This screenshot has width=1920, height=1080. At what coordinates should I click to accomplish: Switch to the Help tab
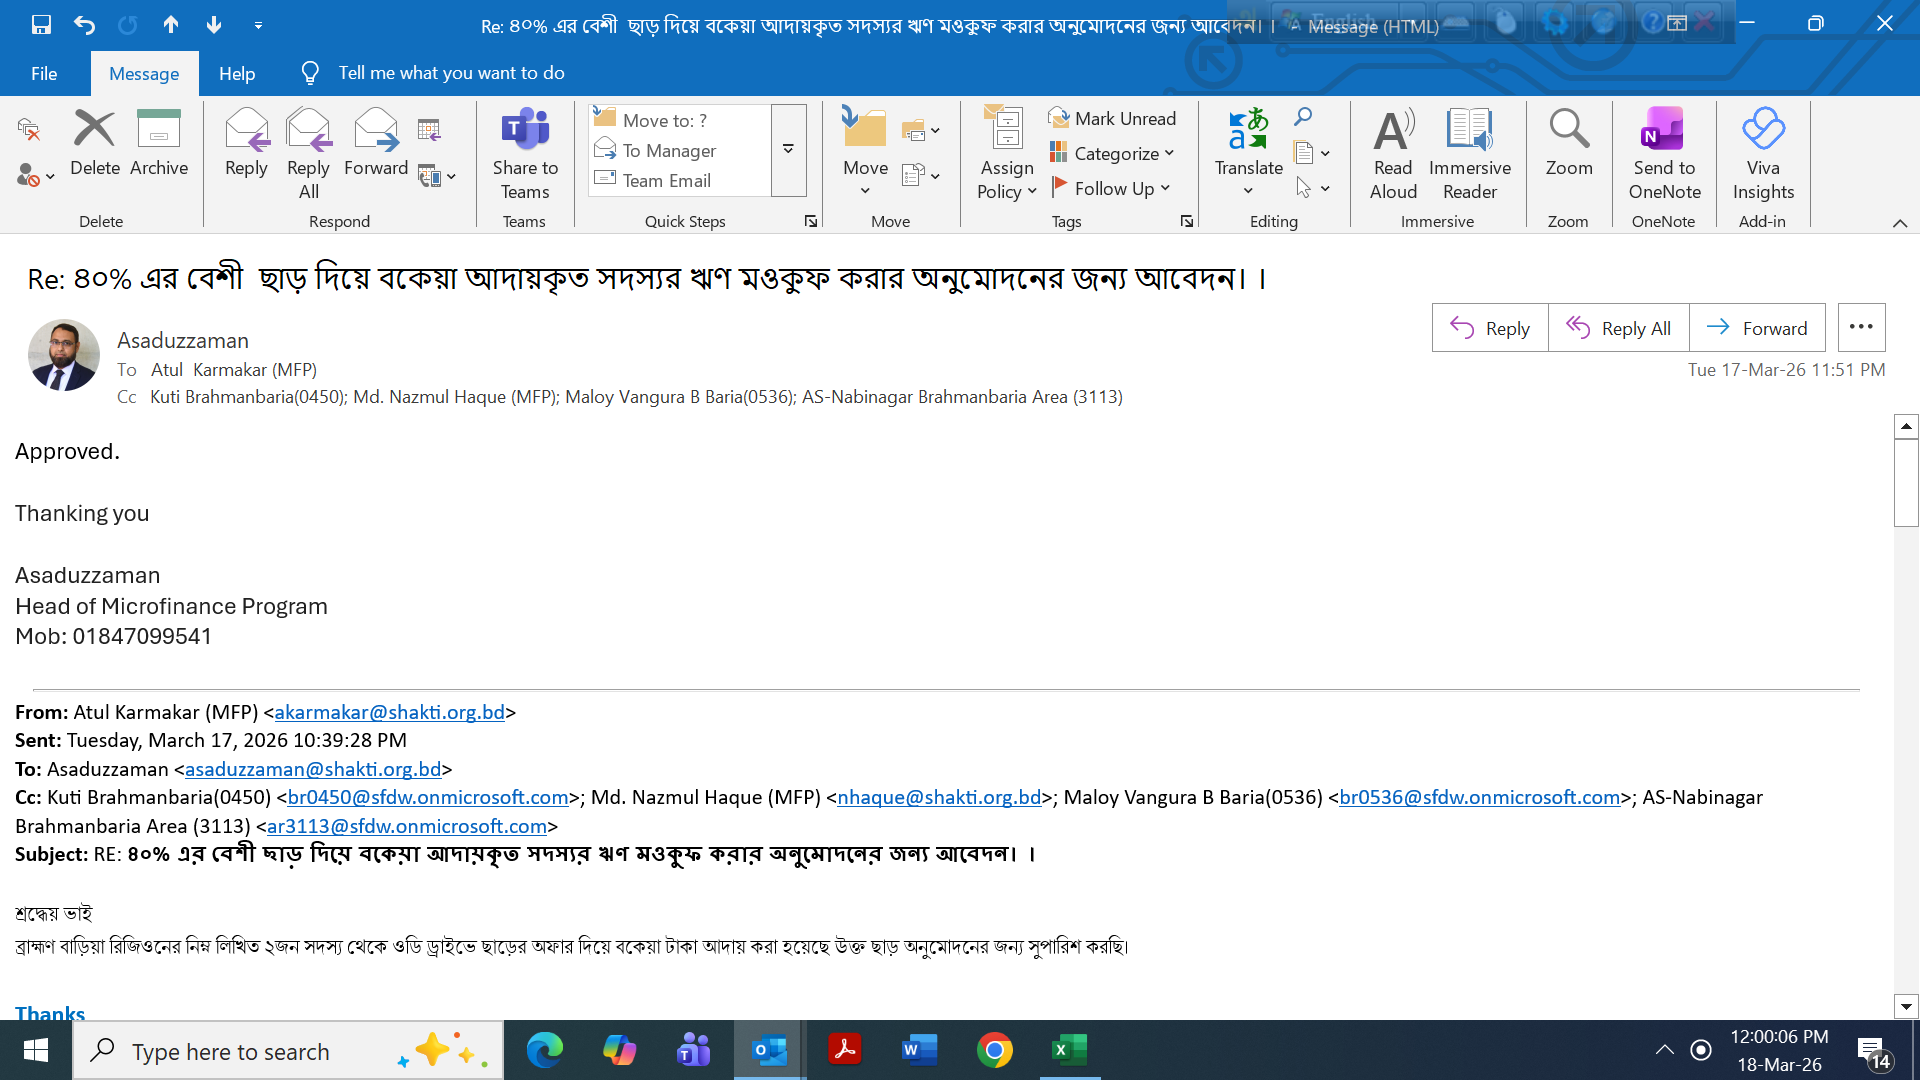click(x=237, y=73)
